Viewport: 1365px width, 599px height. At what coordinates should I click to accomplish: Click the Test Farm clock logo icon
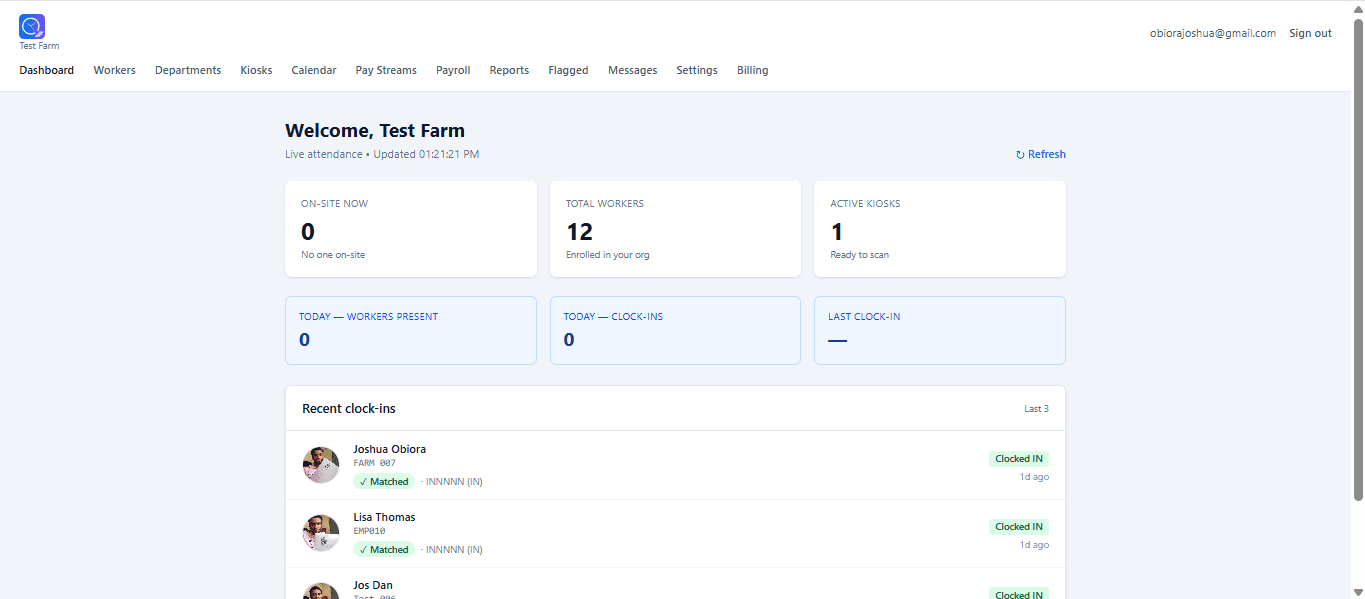[x=32, y=27]
